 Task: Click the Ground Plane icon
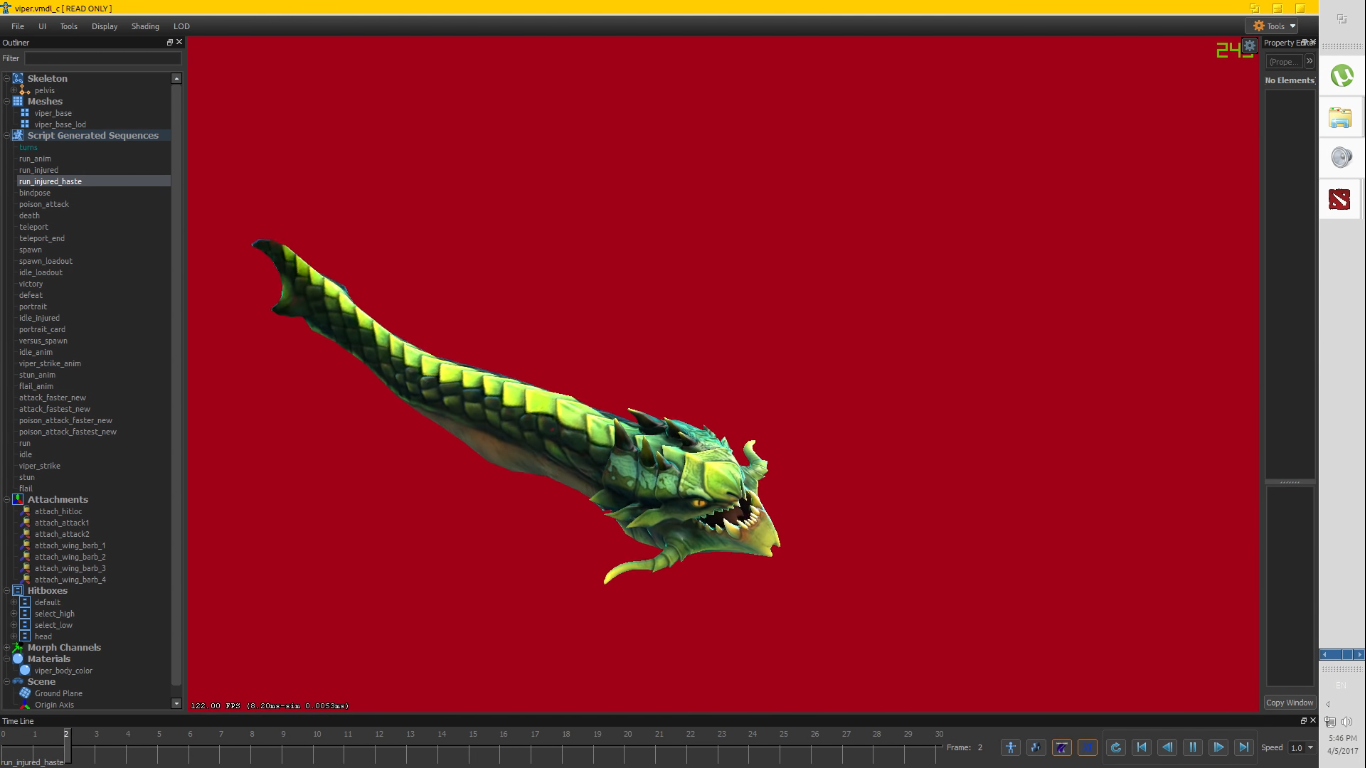click(x=25, y=693)
